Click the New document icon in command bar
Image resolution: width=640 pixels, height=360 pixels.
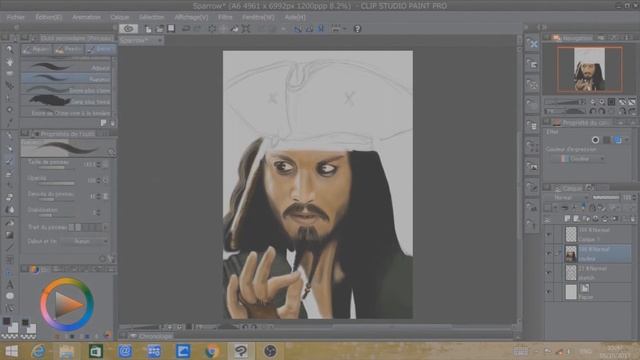coord(148,29)
